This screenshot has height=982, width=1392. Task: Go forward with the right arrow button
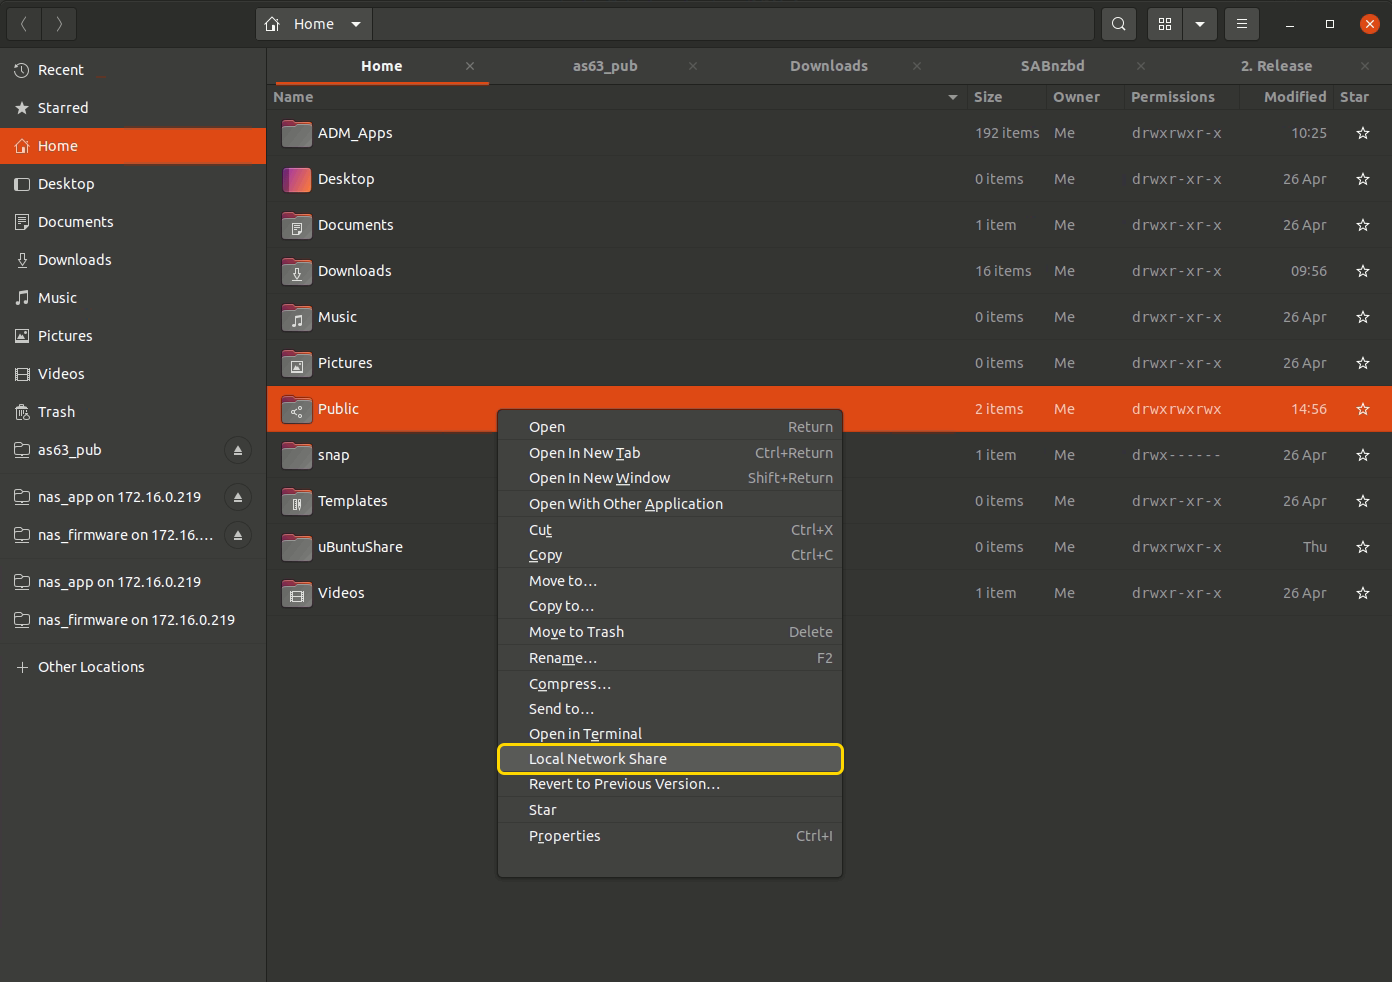tap(59, 24)
